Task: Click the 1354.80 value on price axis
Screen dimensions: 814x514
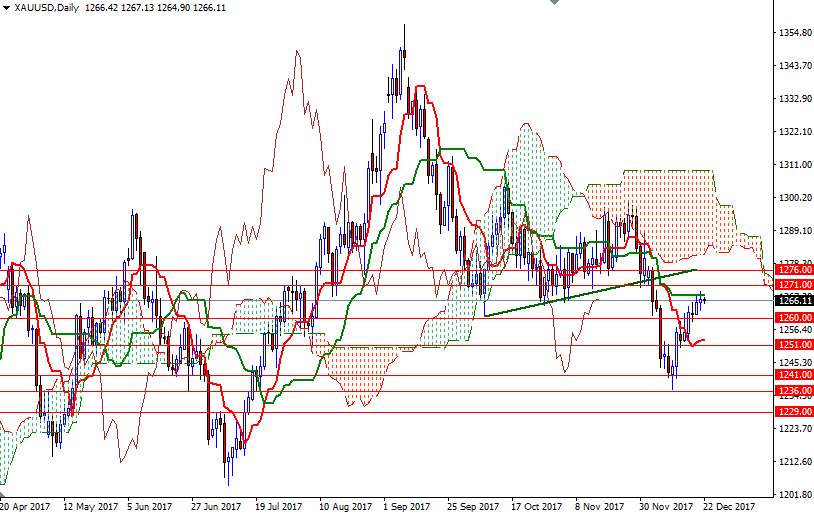Action: [x=793, y=33]
